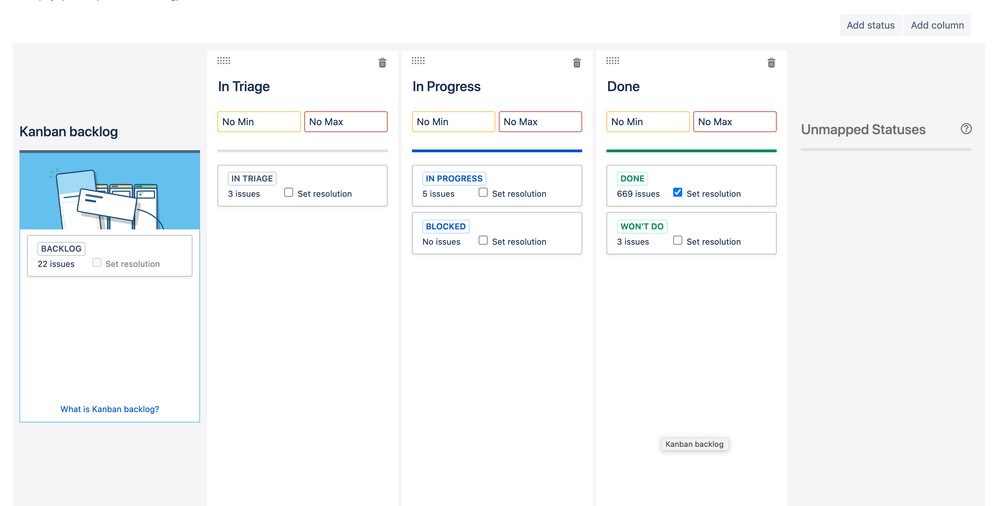Edit the In Triage No Min field
999x506 pixels.
pyautogui.click(x=259, y=122)
